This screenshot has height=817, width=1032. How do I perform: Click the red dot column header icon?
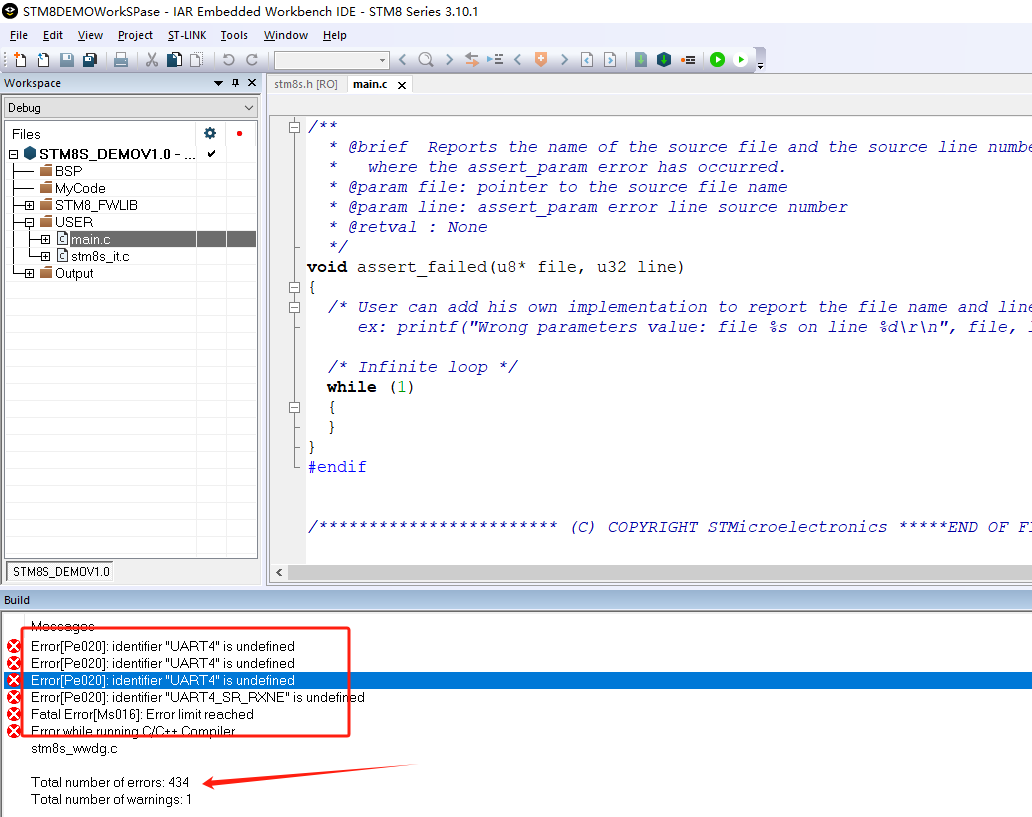pos(240,134)
